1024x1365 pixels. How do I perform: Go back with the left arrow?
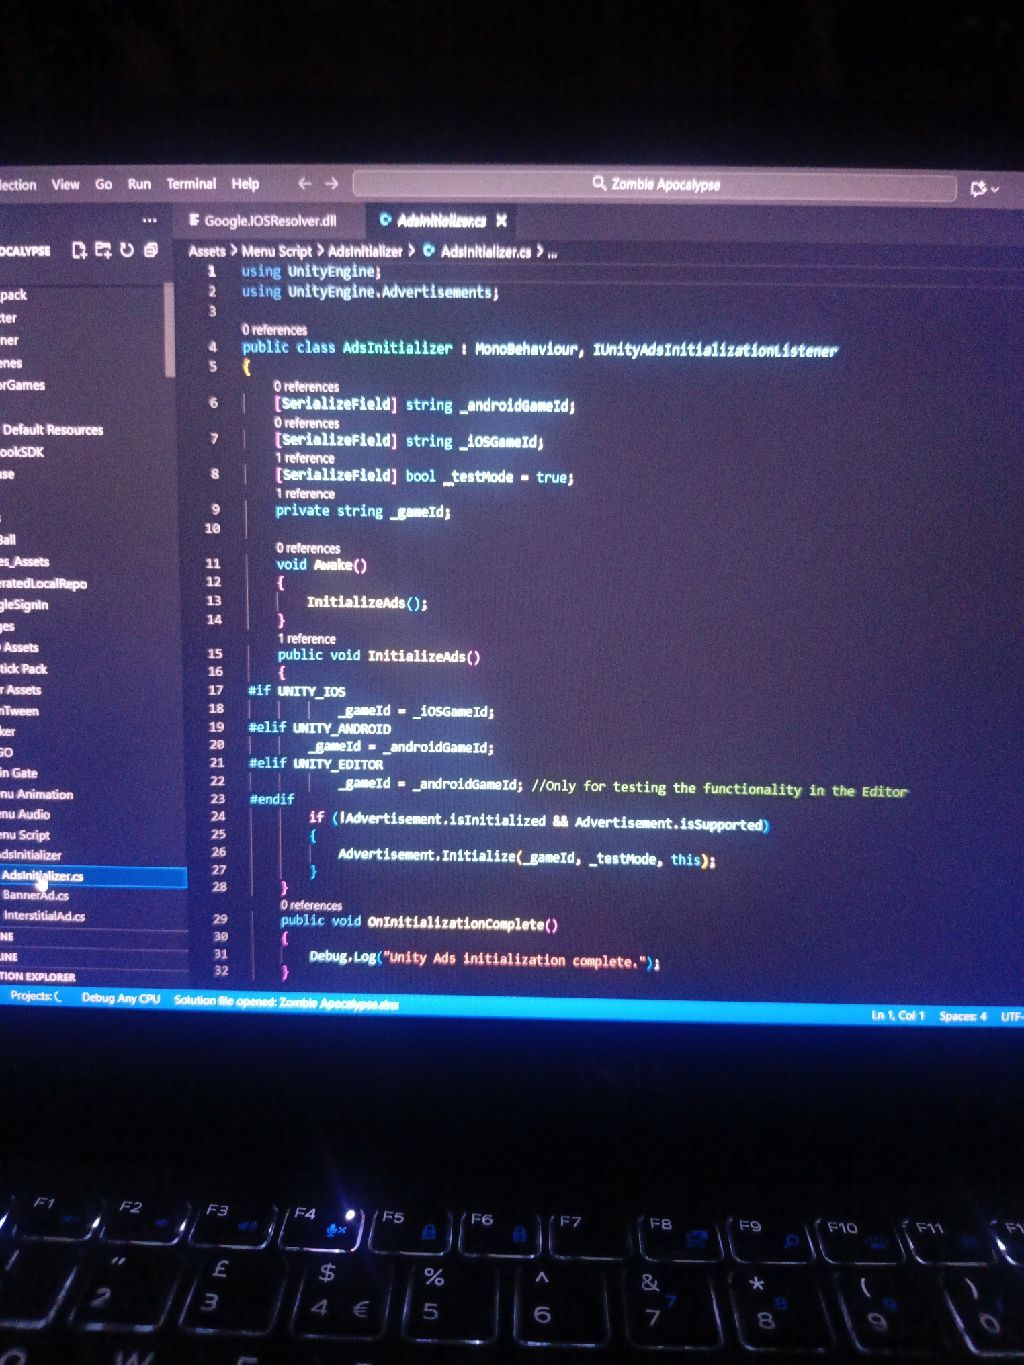[x=305, y=184]
